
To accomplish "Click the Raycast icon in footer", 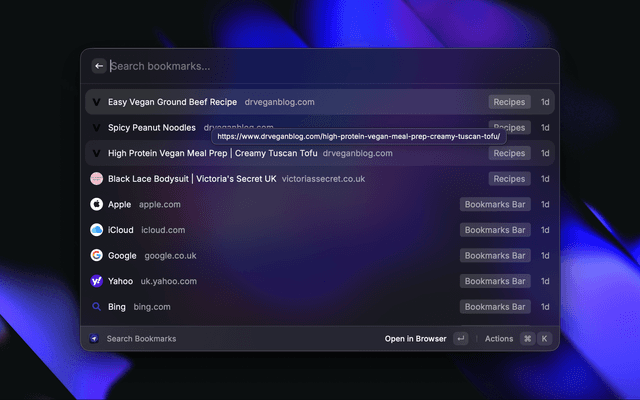I will (x=94, y=339).
